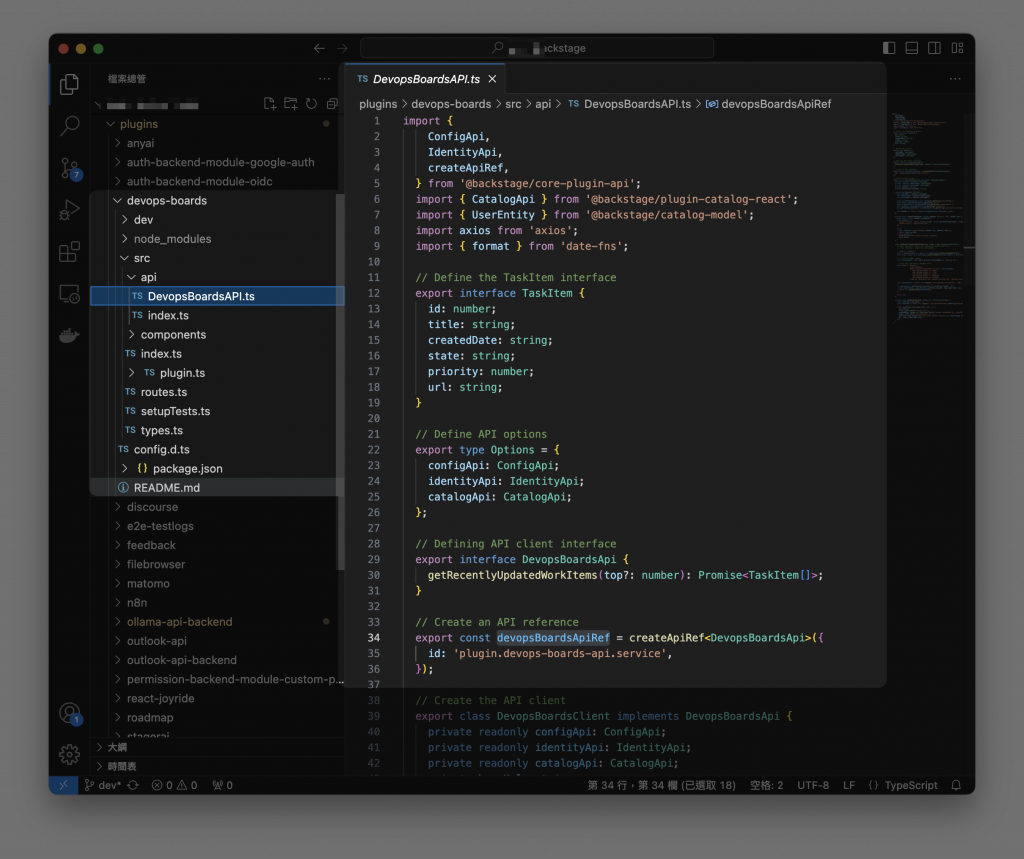The image size is (1024, 859).
Task: Open Accounts menu in activity bar
Action: (69, 713)
